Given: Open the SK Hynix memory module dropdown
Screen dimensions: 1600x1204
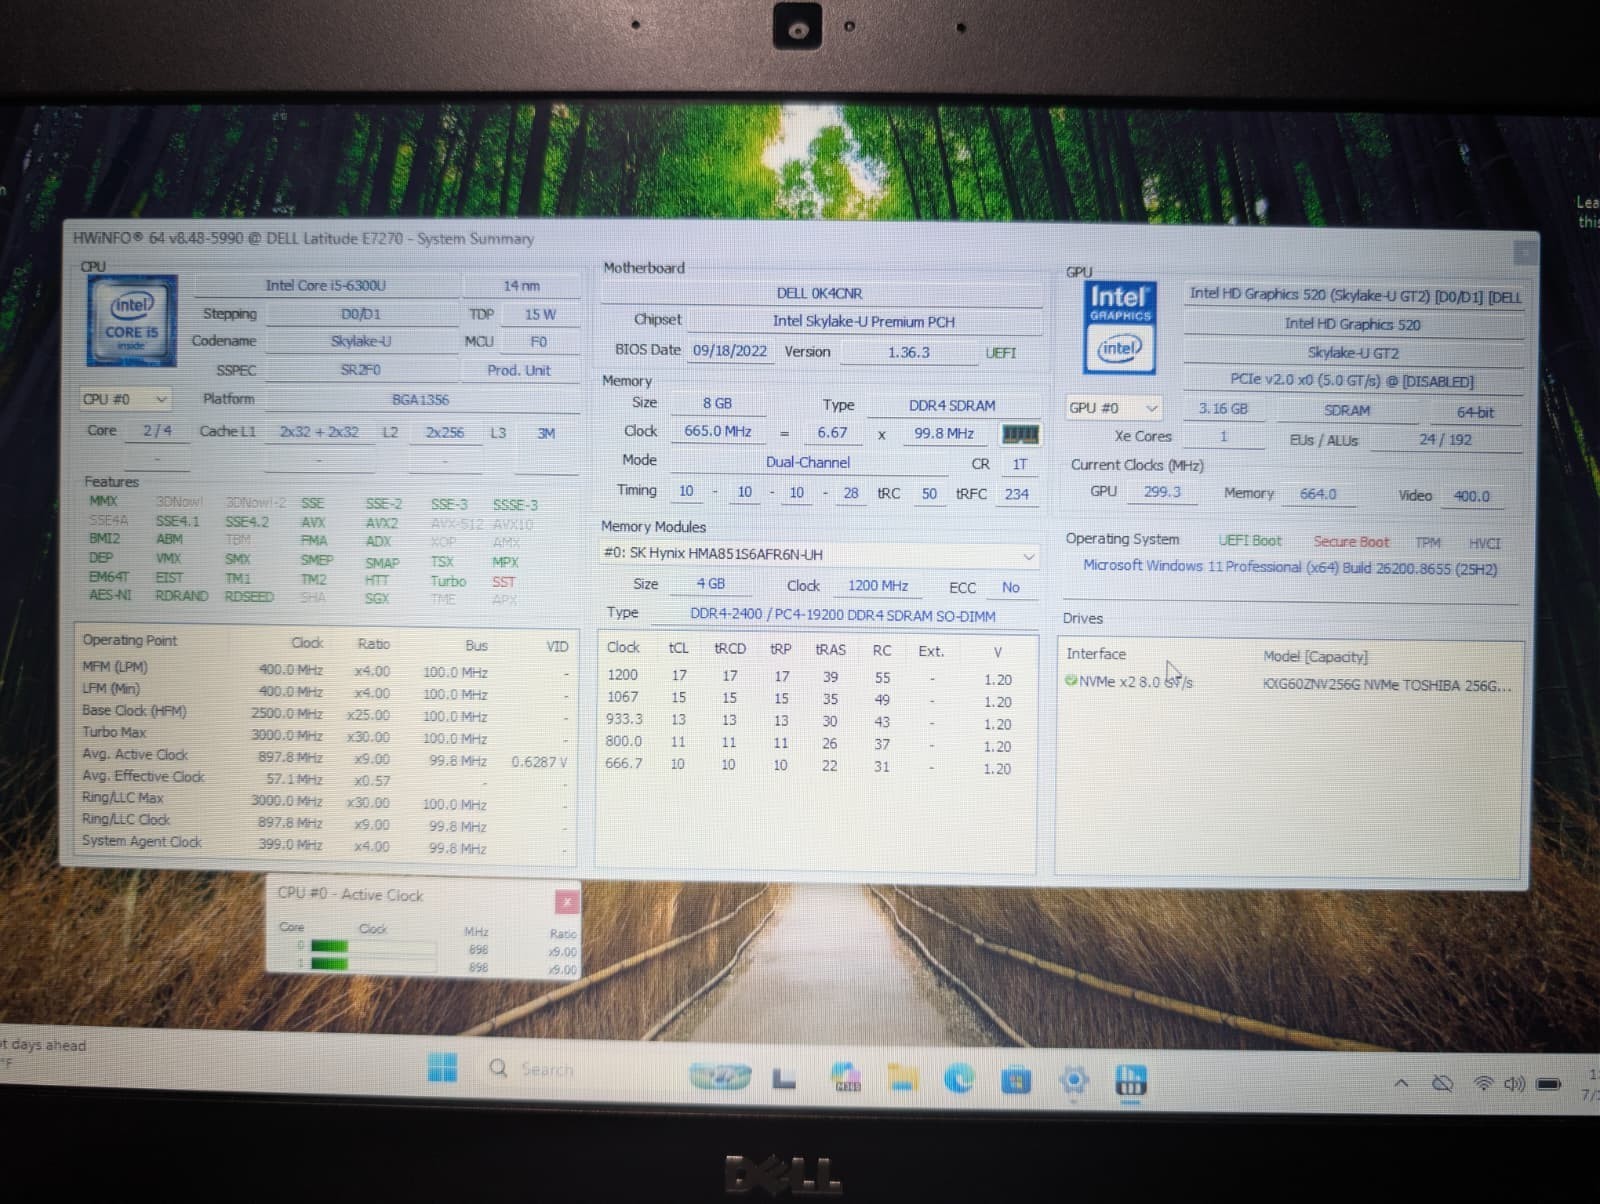Looking at the screenshot, I should point(819,554).
